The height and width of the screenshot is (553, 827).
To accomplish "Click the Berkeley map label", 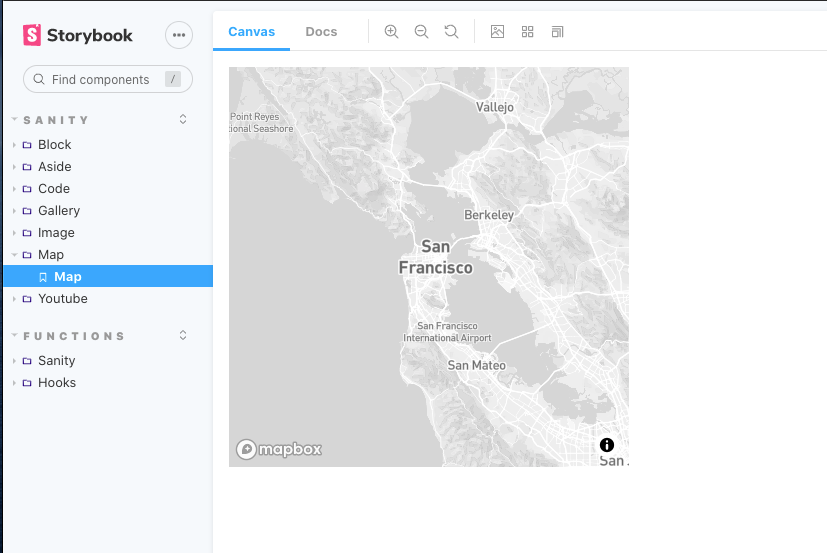I will pos(489,215).
